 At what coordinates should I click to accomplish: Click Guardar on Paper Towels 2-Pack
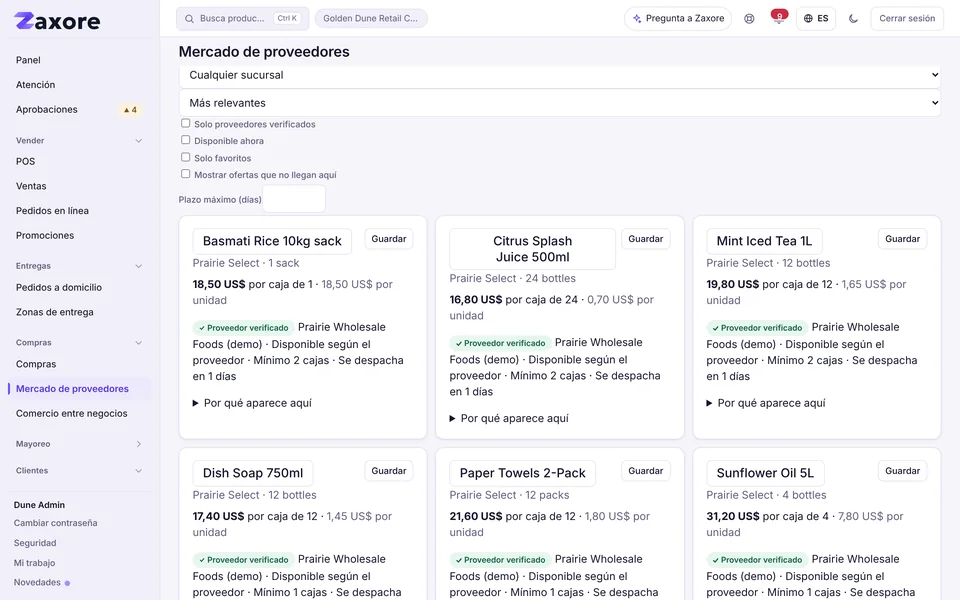pos(645,471)
